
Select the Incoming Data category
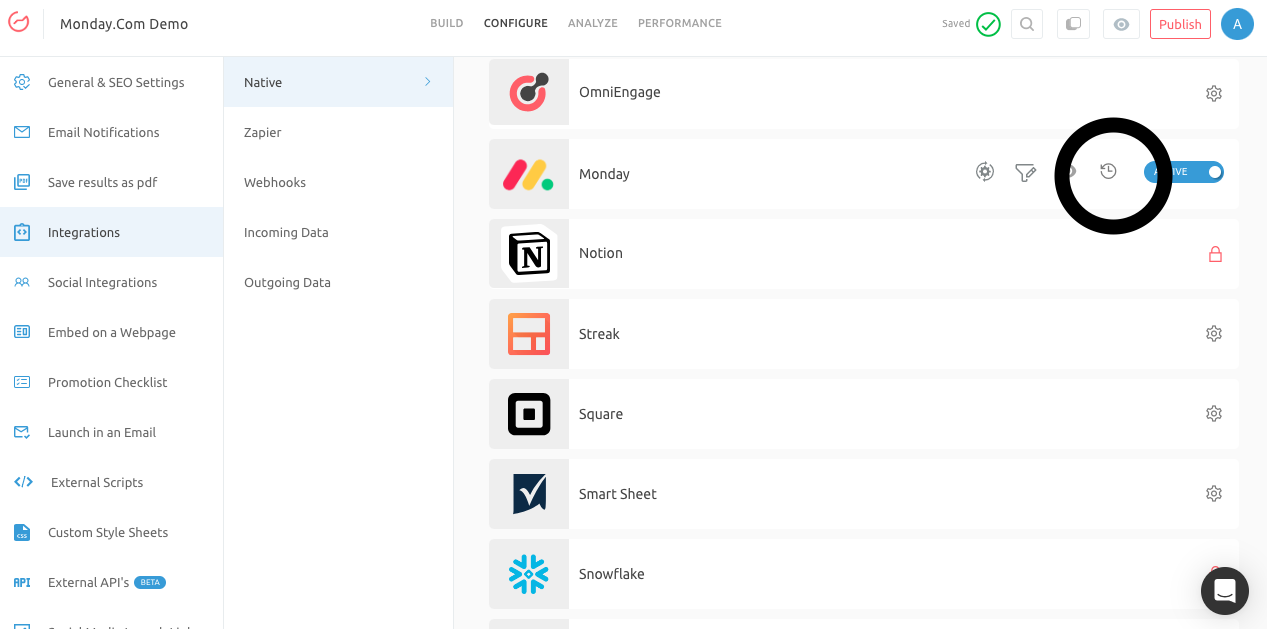tap(338, 232)
